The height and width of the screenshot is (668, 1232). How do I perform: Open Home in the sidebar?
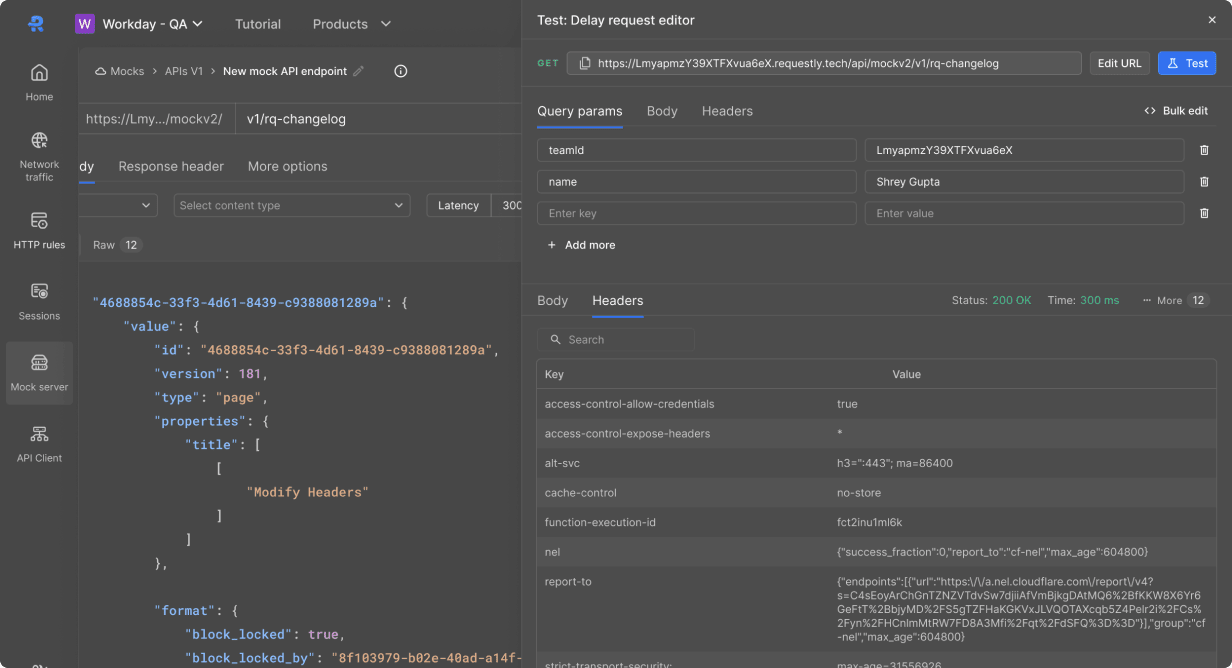[x=39, y=82]
